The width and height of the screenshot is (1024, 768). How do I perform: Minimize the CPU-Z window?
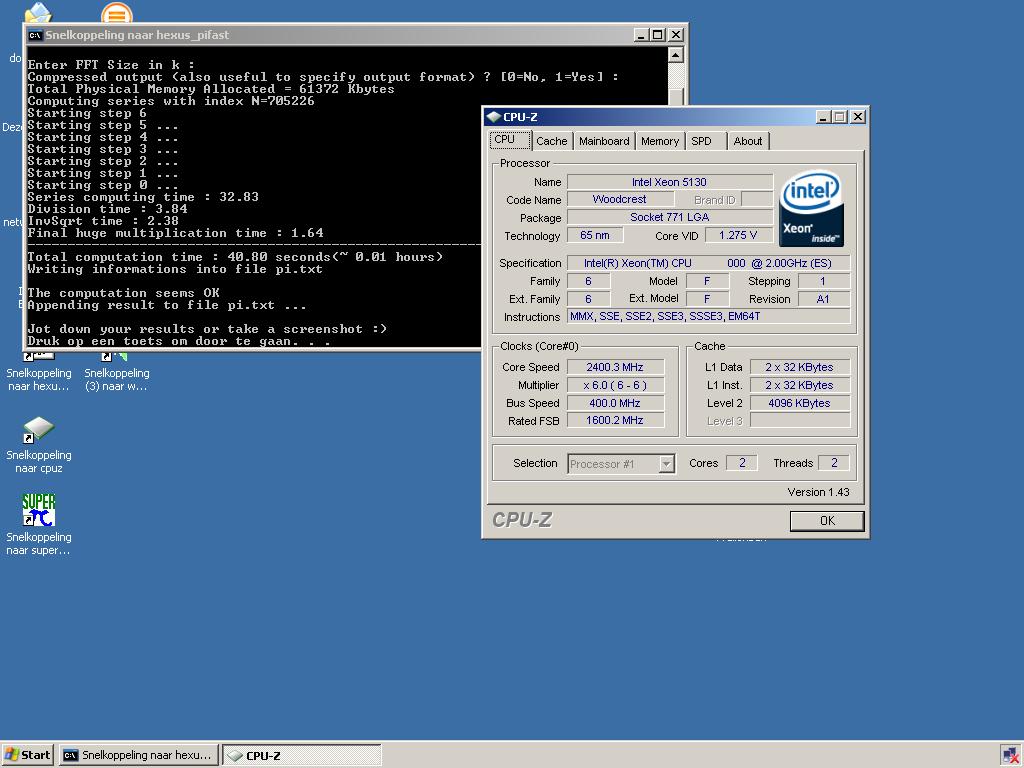click(x=823, y=117)
